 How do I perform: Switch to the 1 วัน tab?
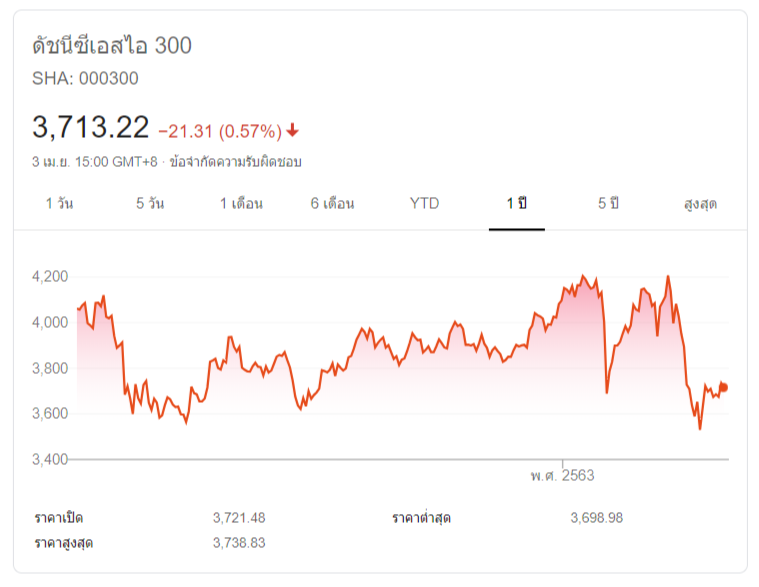pyautogui.click(x=59, y=203)
